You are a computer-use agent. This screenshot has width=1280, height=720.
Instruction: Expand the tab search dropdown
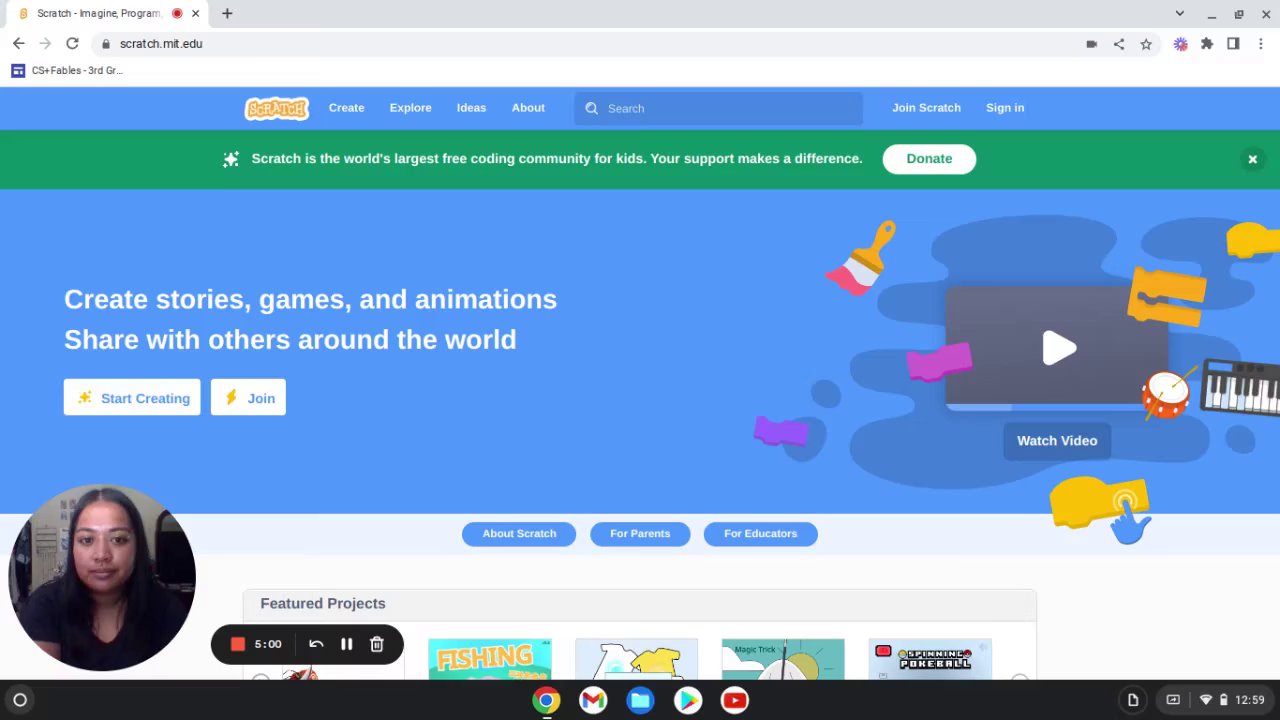point(1180,14)
